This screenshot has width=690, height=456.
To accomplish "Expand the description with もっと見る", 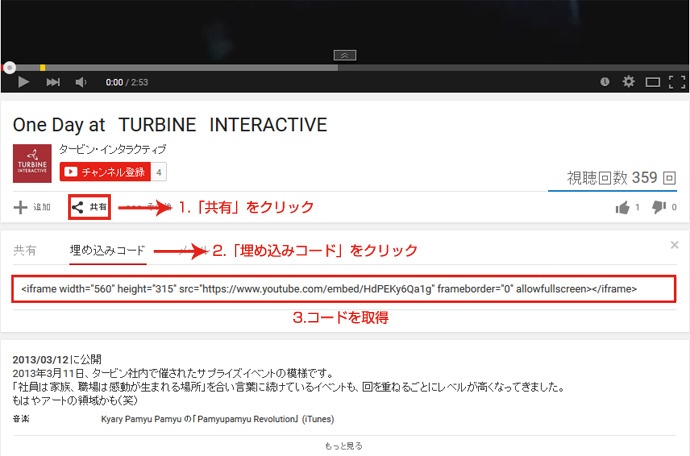I will point(344,446).
